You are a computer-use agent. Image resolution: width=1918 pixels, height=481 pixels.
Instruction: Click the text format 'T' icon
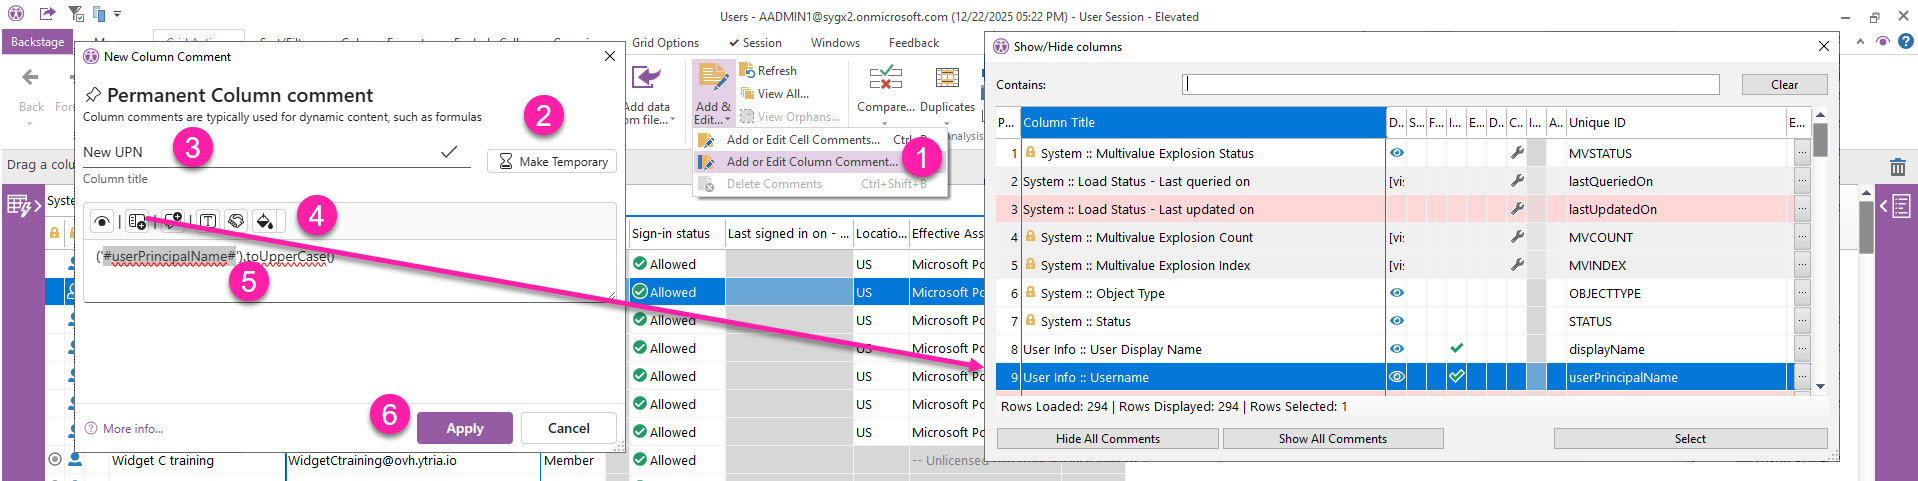[207, 221]
